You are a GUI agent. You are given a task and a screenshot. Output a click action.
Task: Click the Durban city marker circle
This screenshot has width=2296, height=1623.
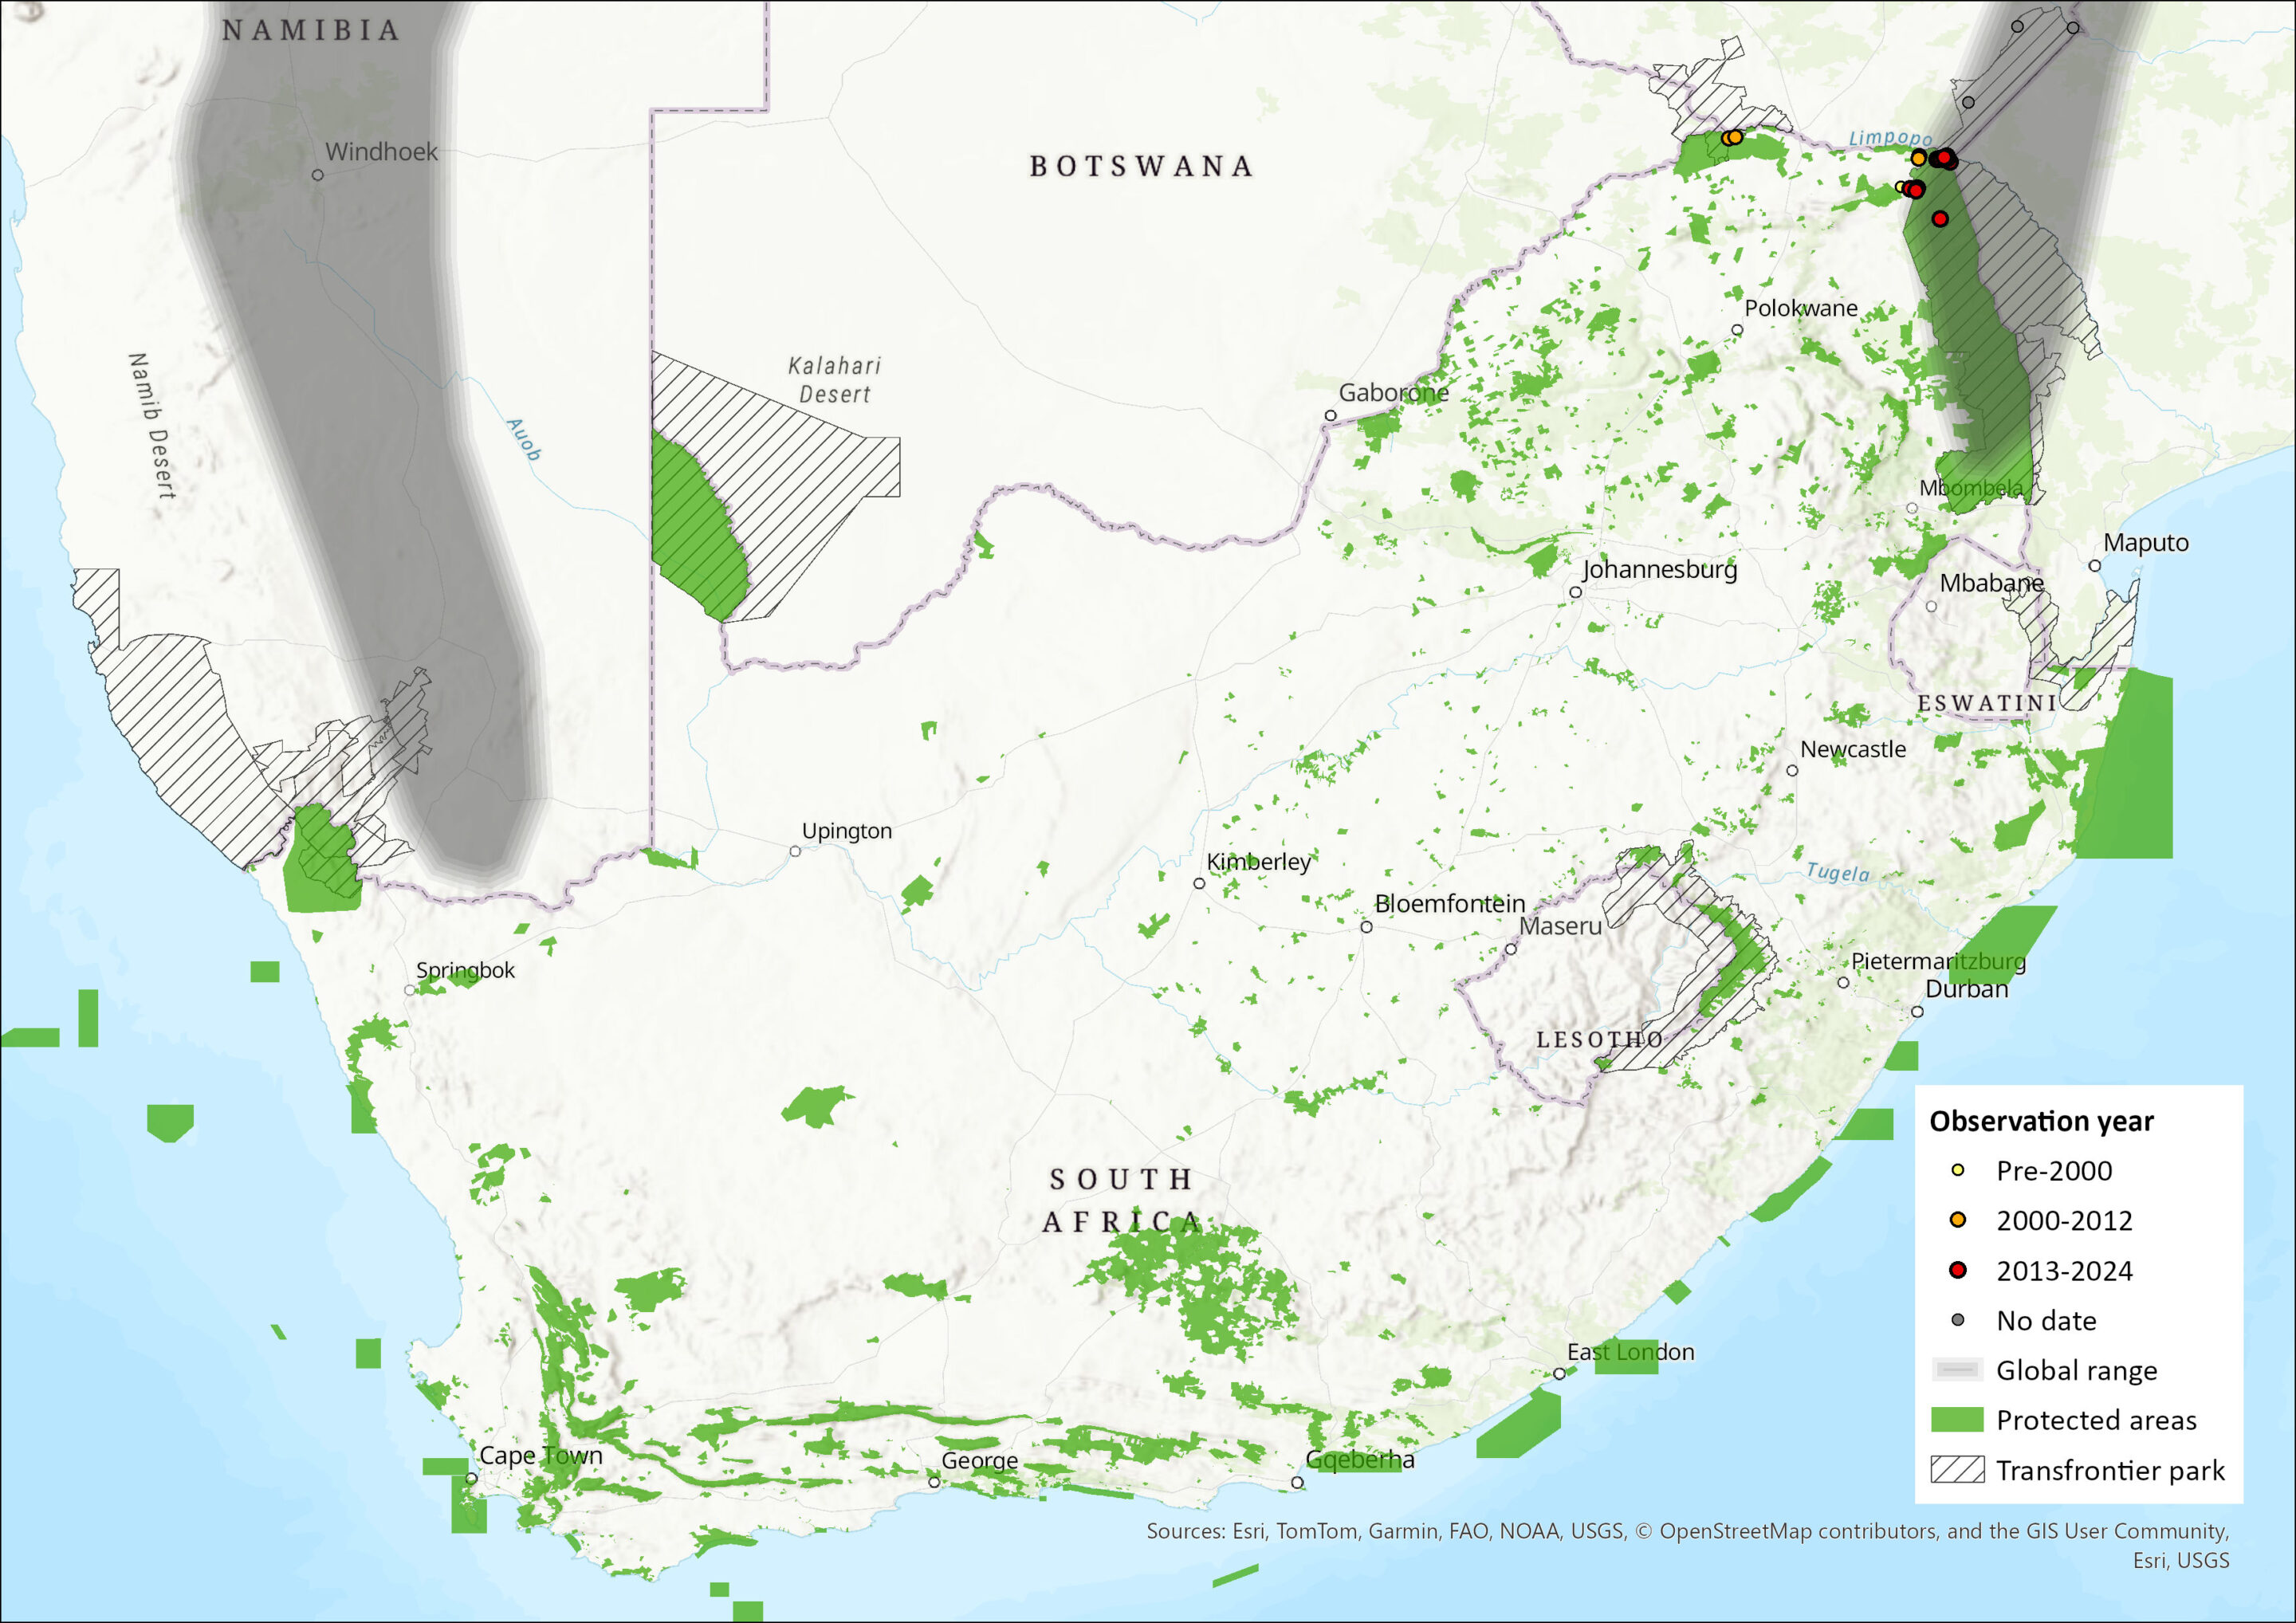coord(1917,1012)
